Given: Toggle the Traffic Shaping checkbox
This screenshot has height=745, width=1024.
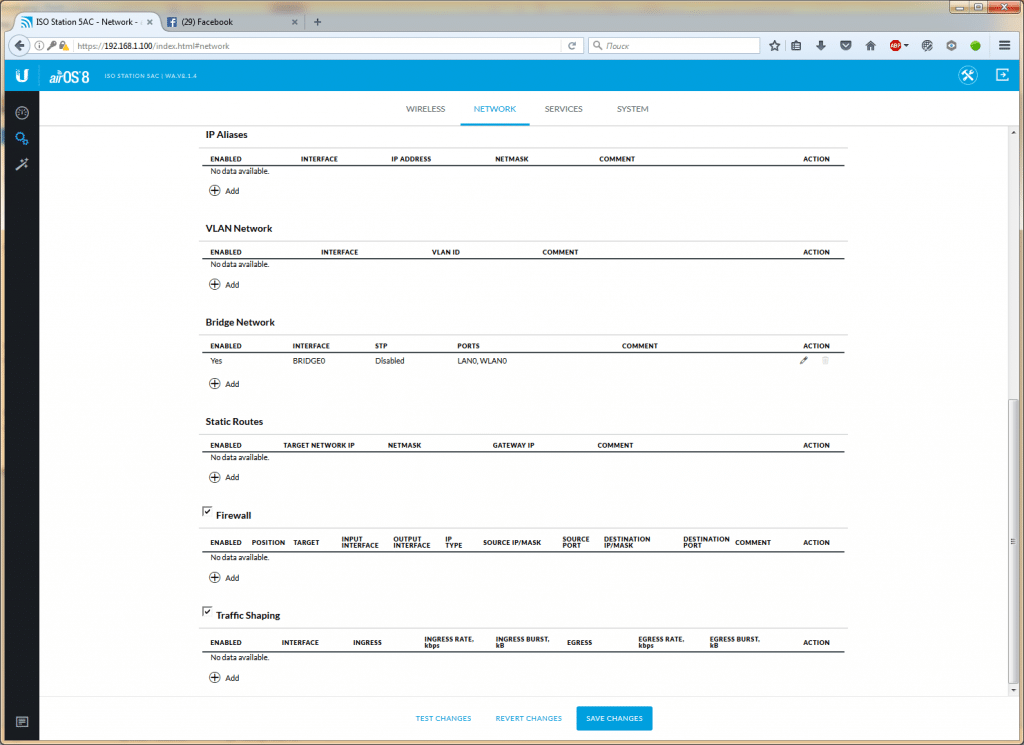Looking at the screenshot, I should point(207,611).
